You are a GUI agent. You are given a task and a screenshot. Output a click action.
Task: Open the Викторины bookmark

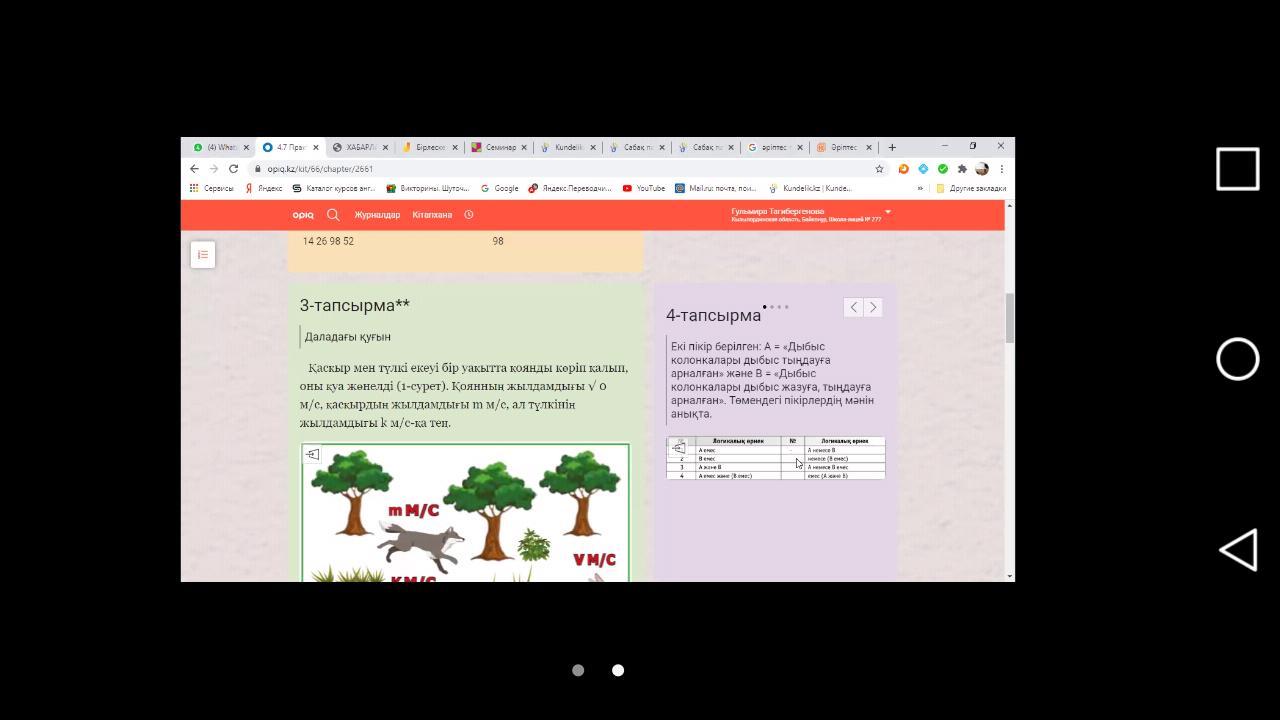[427, 188]
